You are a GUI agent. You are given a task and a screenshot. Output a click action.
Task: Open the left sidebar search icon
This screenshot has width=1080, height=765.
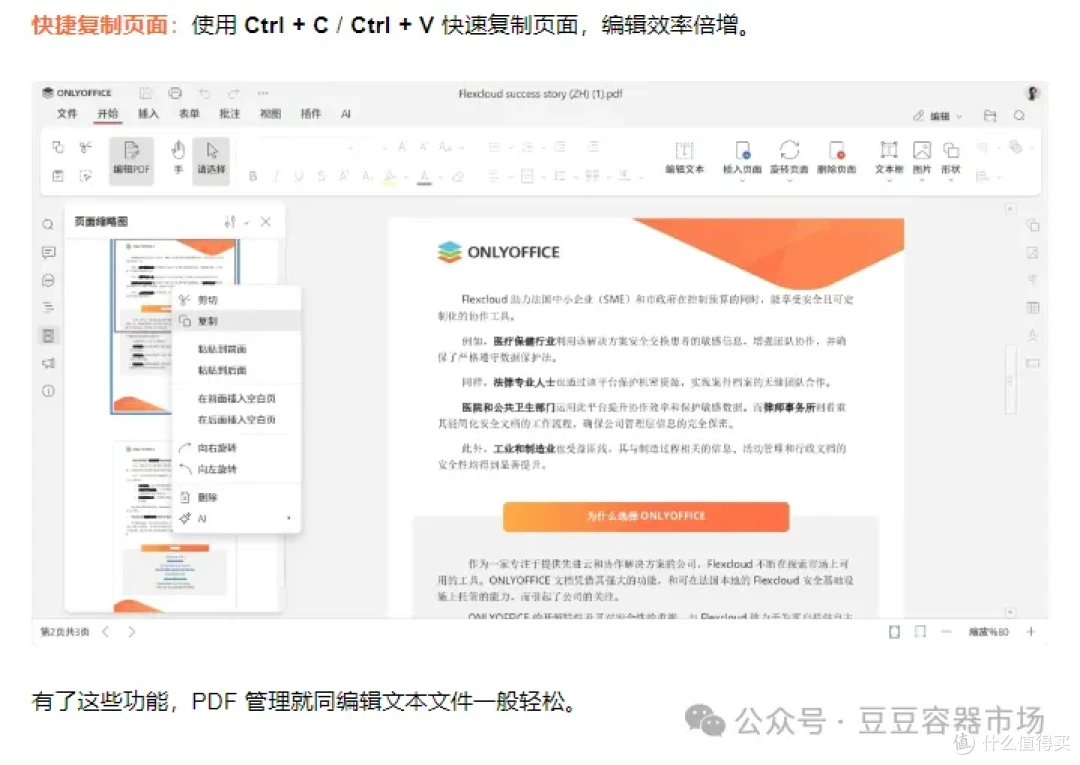click(x=48, y=225)
